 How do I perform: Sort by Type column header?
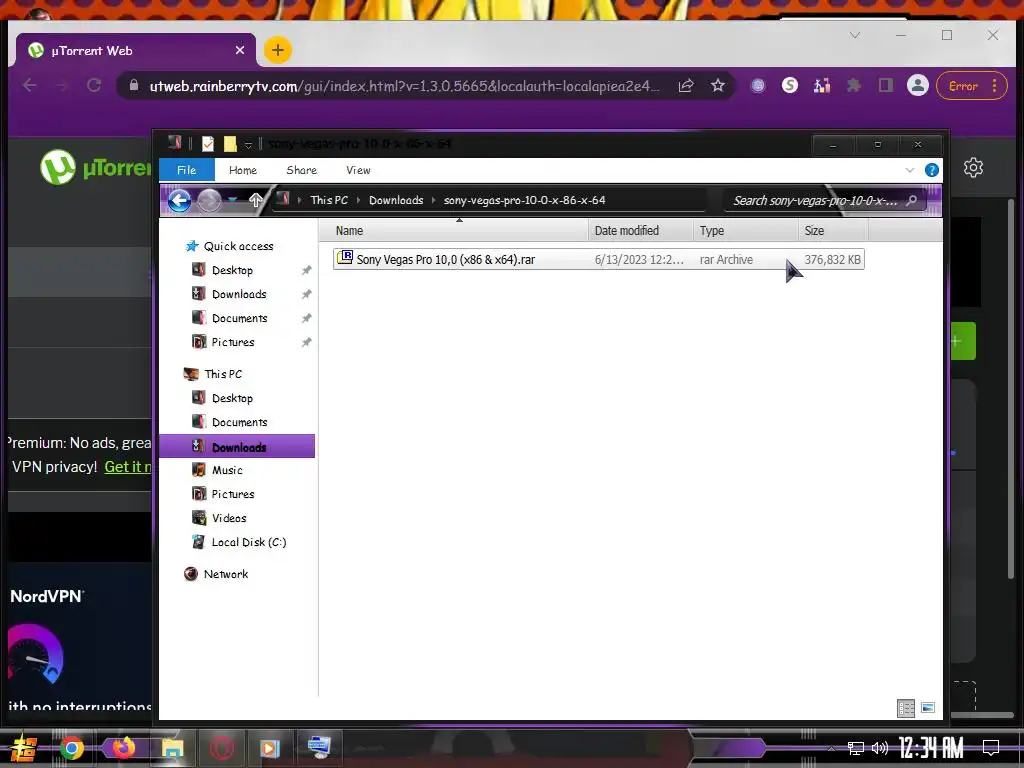point(746,231)
